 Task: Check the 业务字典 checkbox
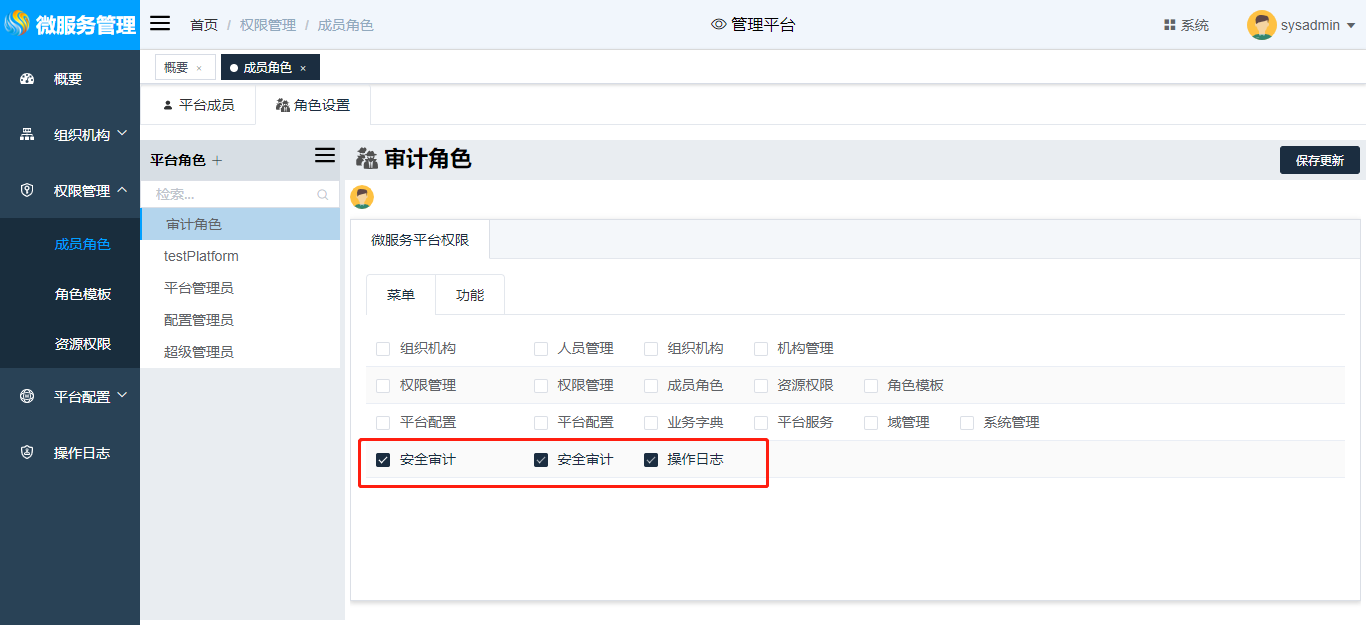pos(651,423)
